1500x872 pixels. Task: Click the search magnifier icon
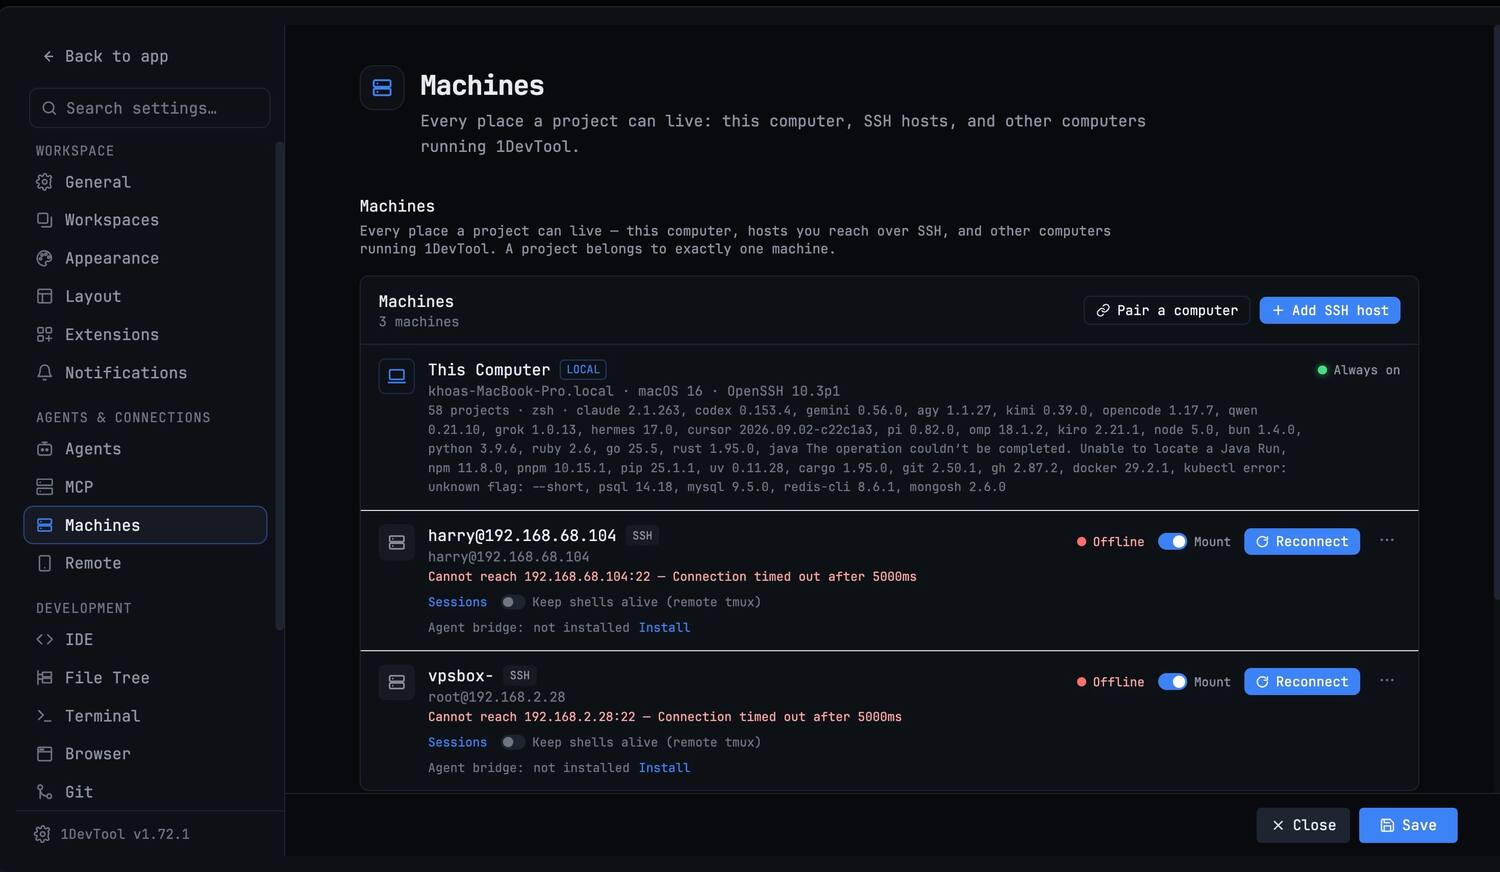point(49,108)
